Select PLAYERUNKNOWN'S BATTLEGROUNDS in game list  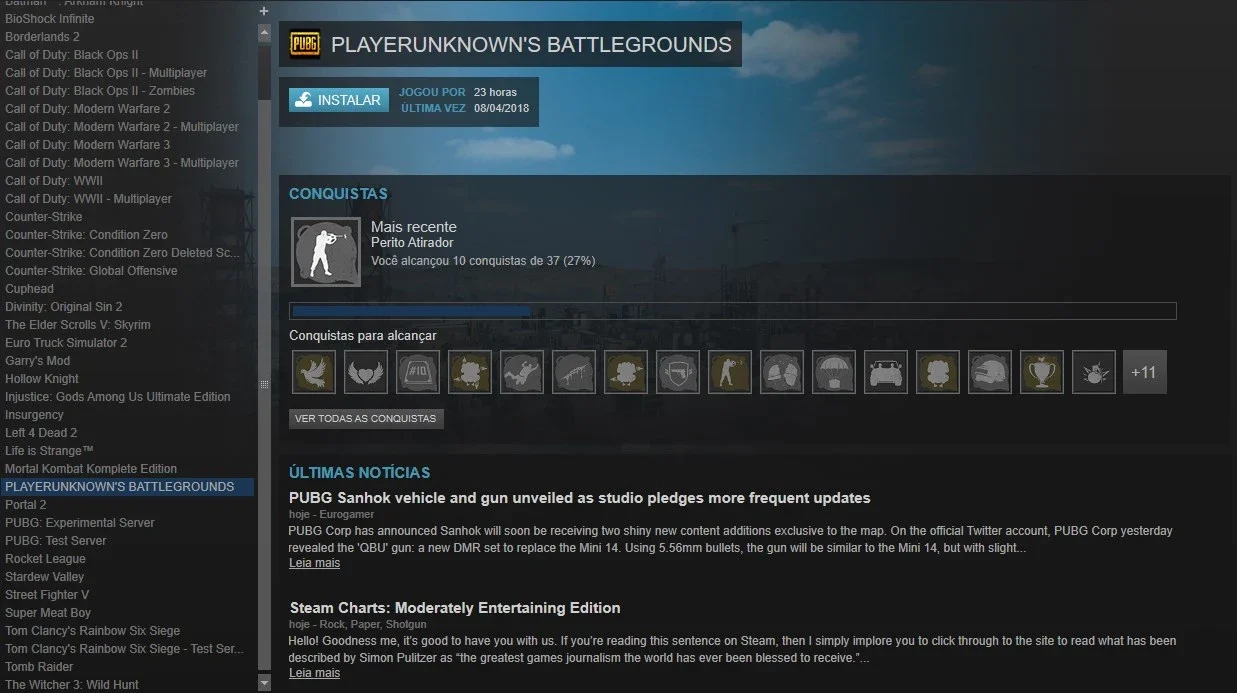point(127,487)
